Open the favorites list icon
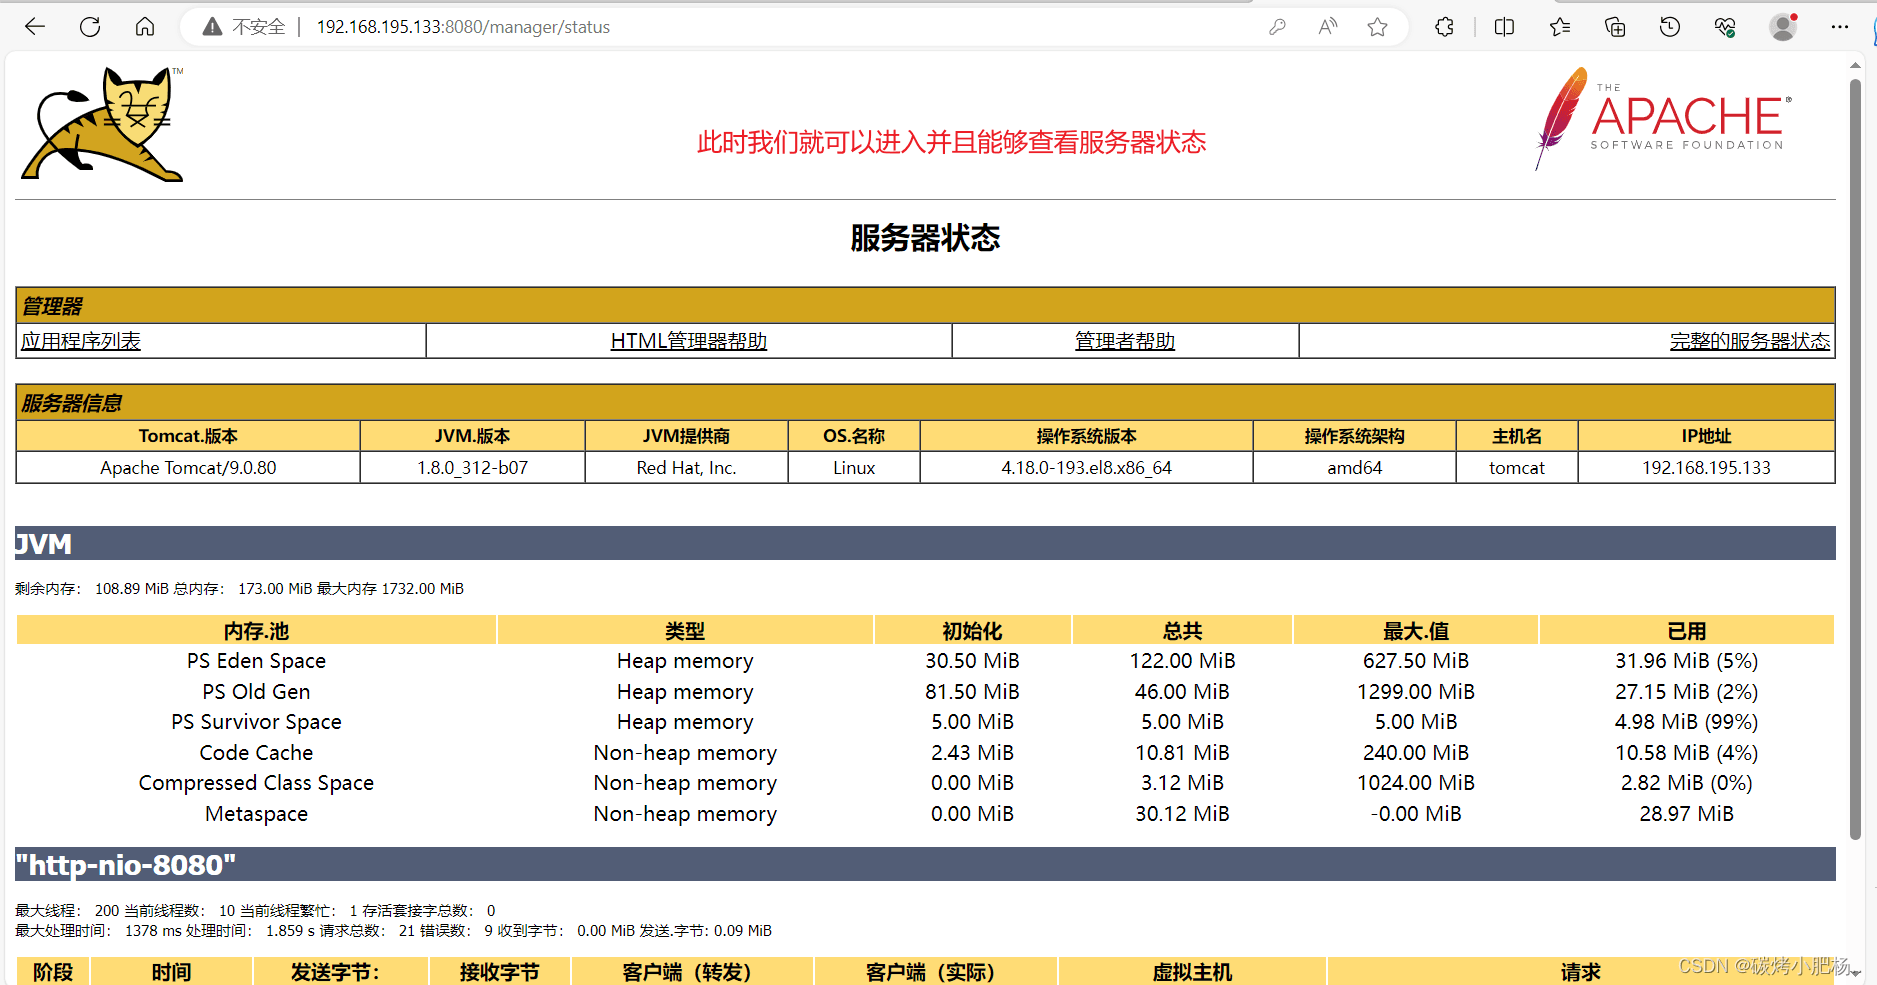 click(x=1560, y=27)
